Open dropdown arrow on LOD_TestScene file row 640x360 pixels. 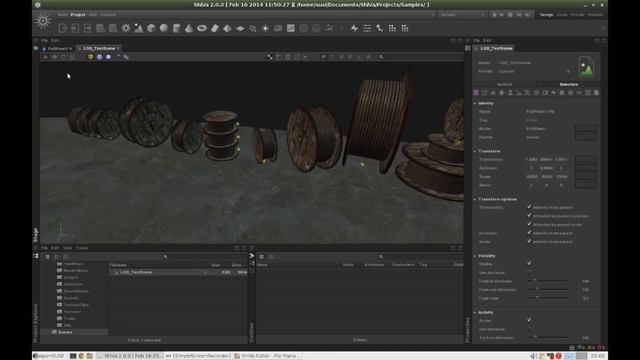coord(205,272)
